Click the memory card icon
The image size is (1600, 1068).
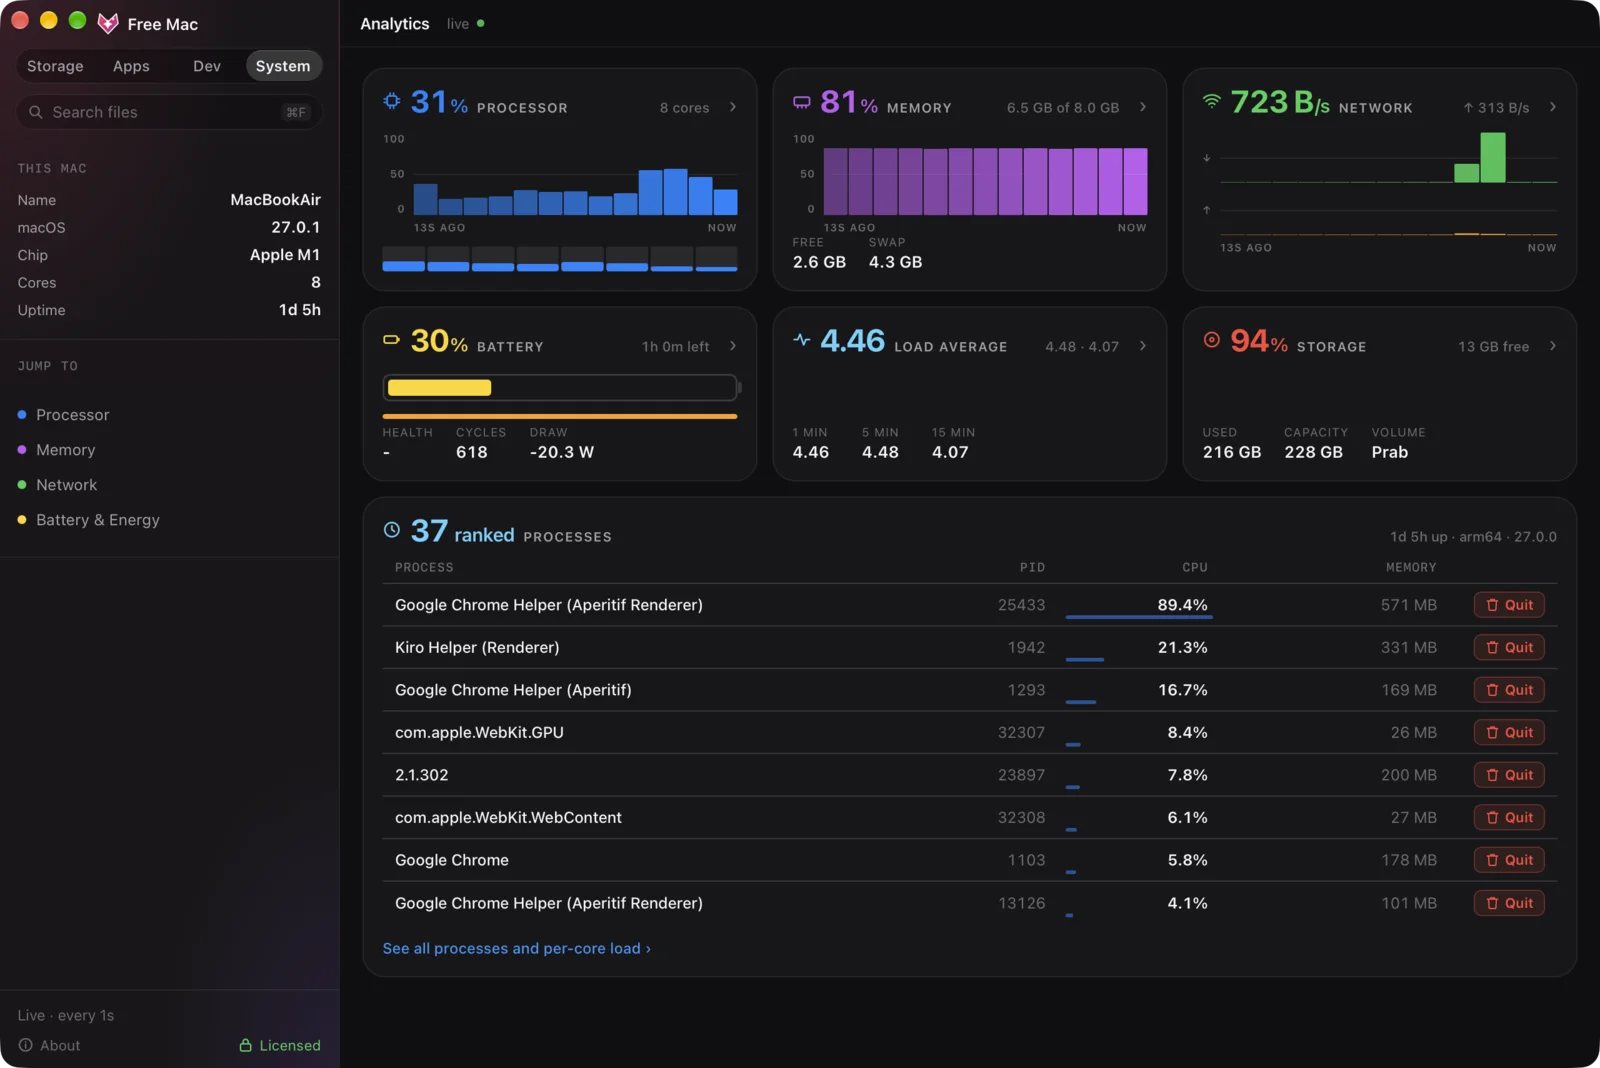(802, 102)
